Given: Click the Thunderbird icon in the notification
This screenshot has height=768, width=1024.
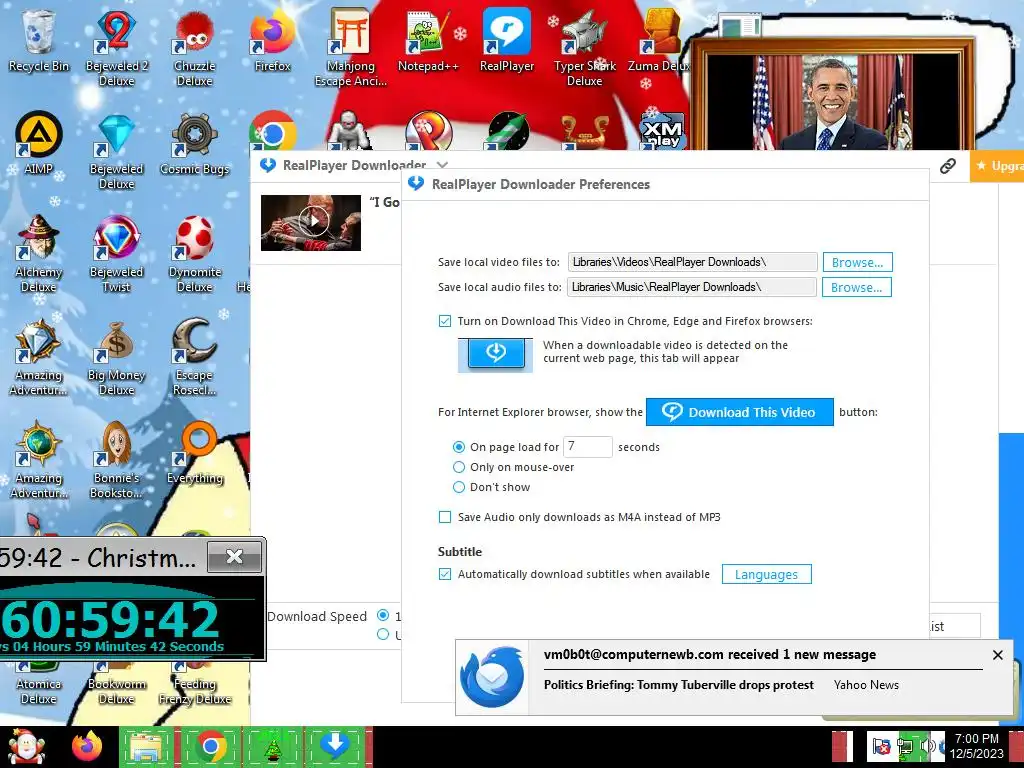Looking at the screenshot, I should click(492, 677).
